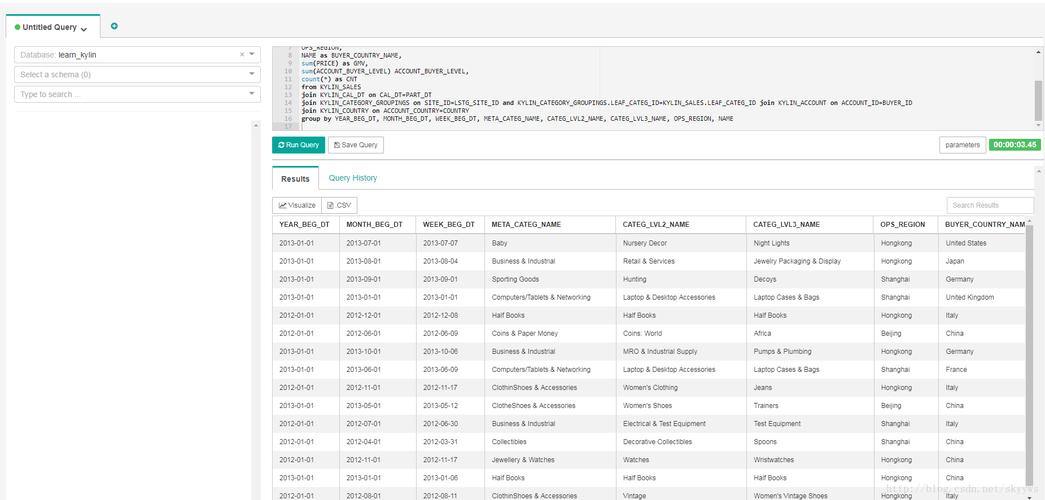Open the query parameters button
This screenshot has height=500, width=1045.
coord(962,145)
